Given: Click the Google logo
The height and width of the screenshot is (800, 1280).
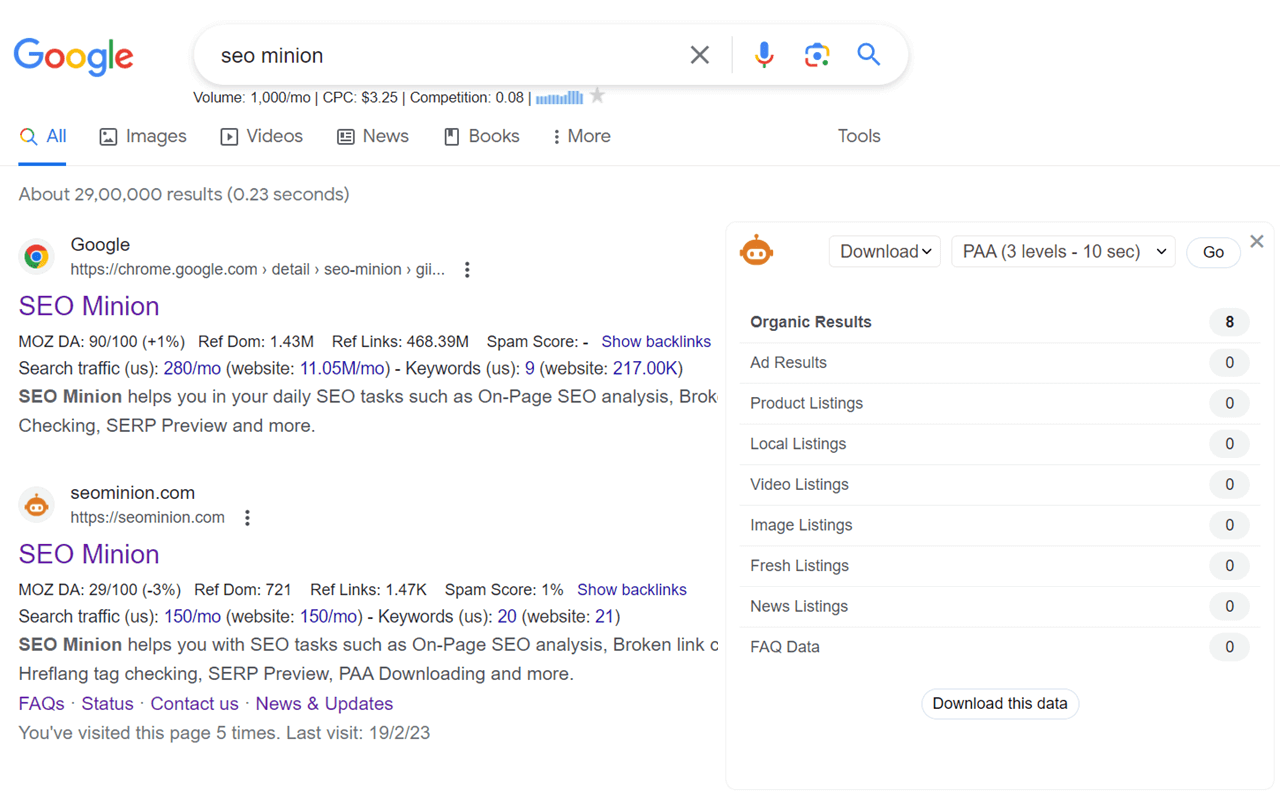Looking at the screenshot, I should 73,57.
